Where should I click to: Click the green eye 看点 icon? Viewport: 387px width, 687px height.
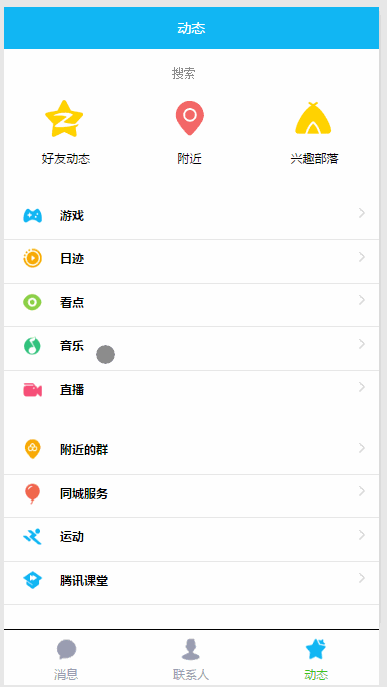[x=32, y=302]
